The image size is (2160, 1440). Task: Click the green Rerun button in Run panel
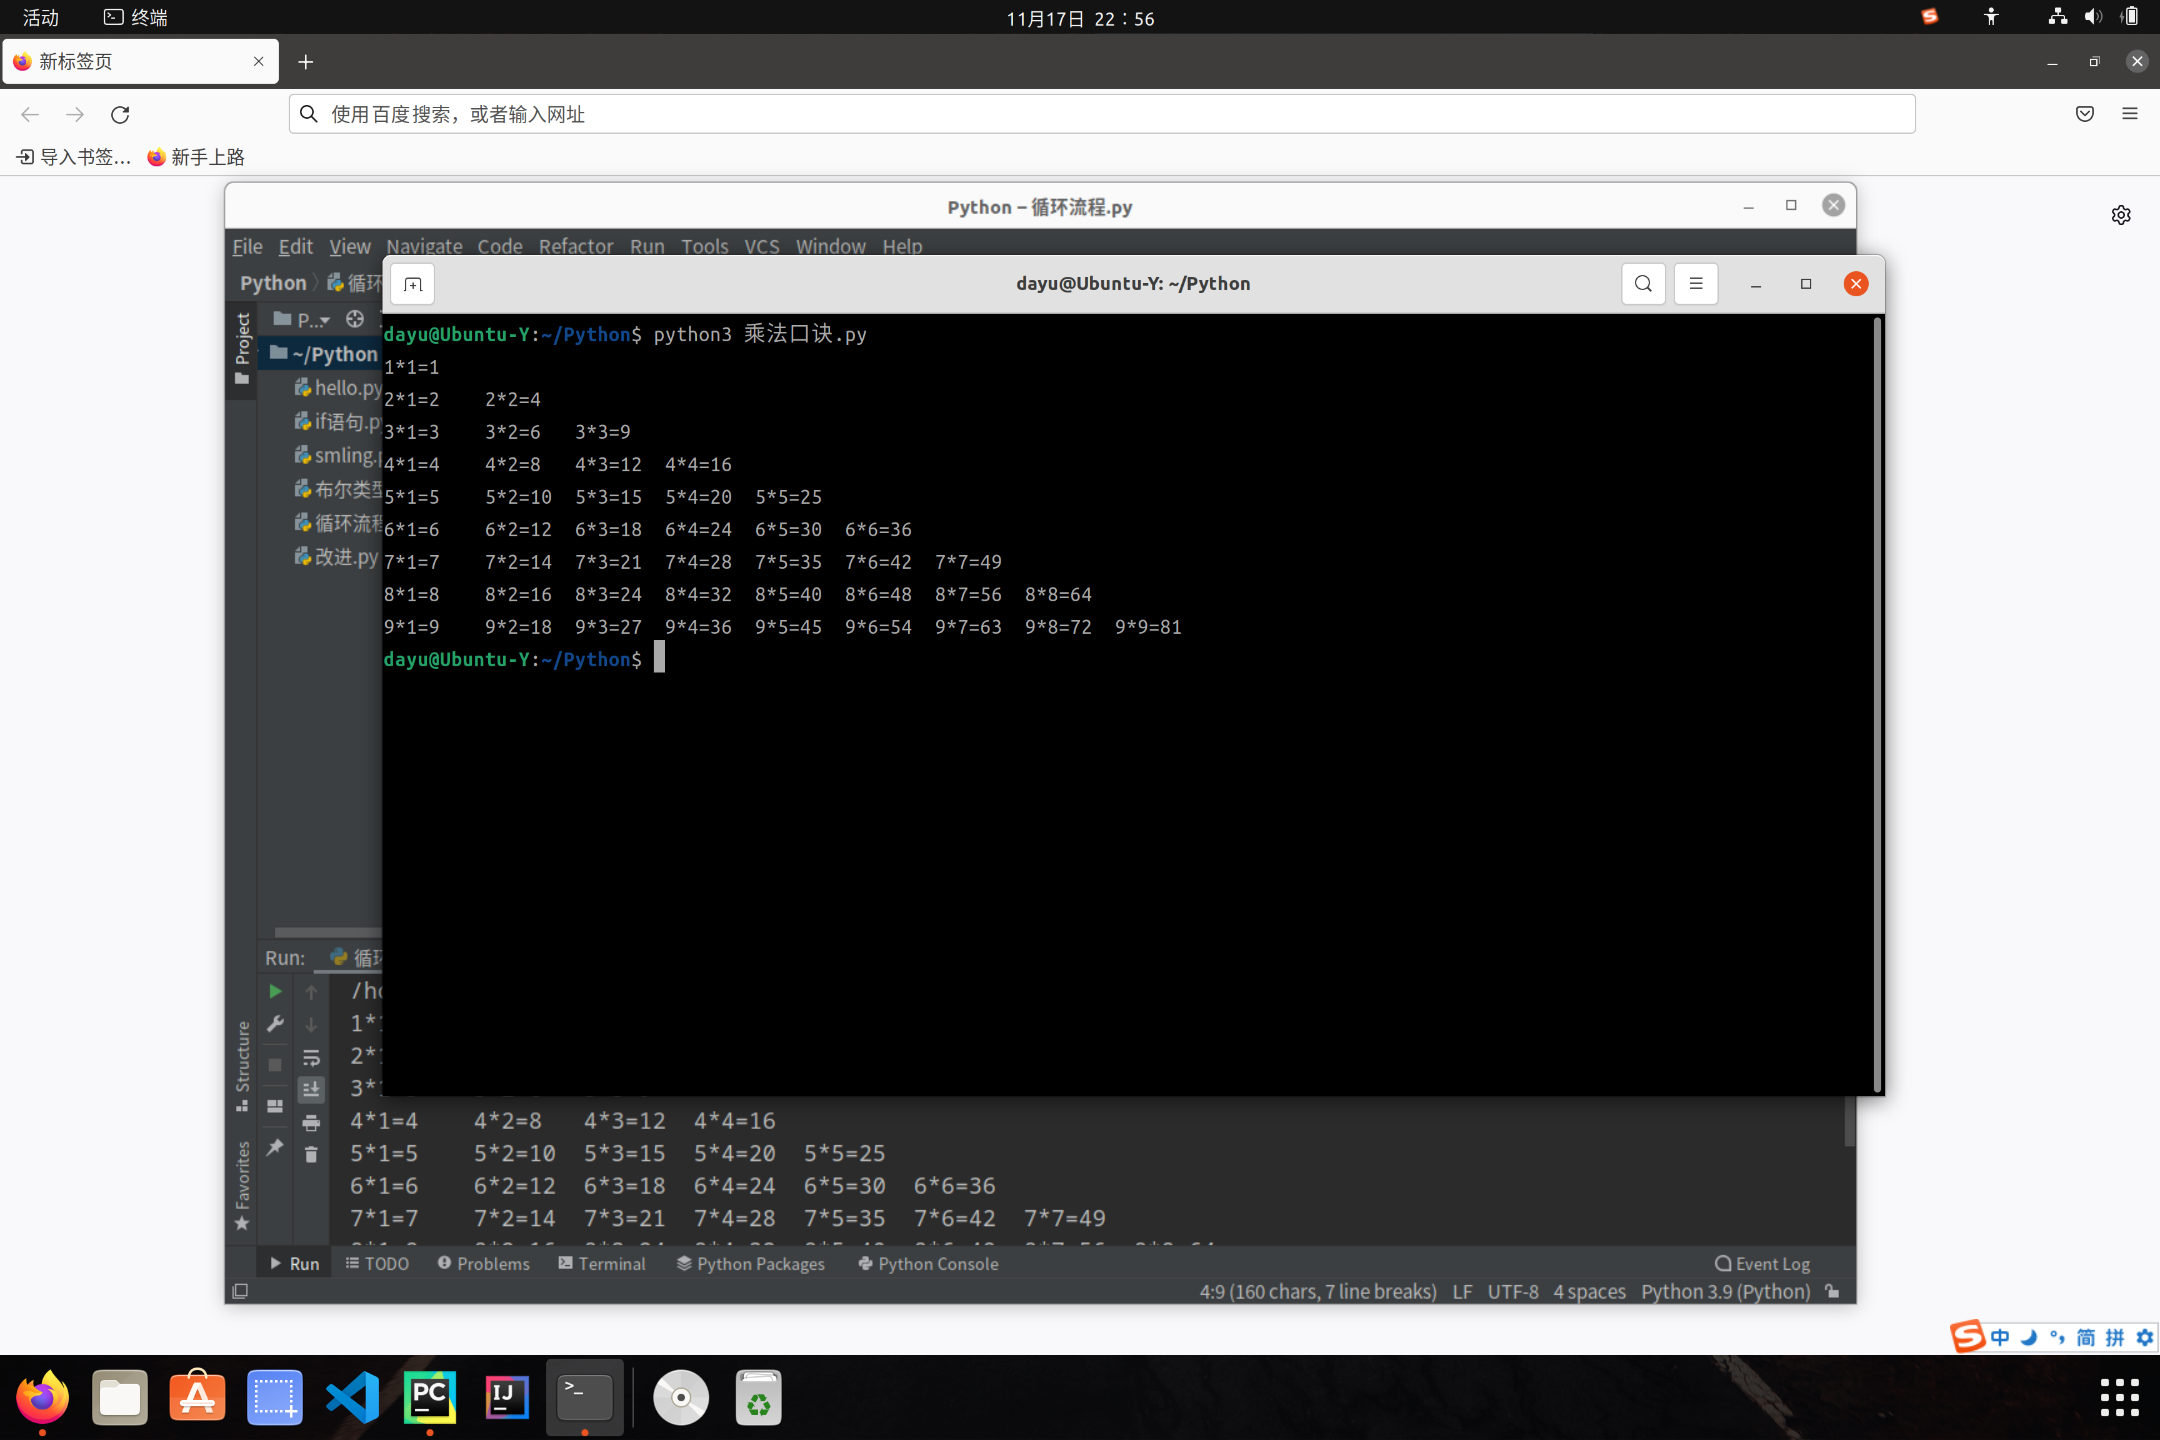(x=275, y=991)
